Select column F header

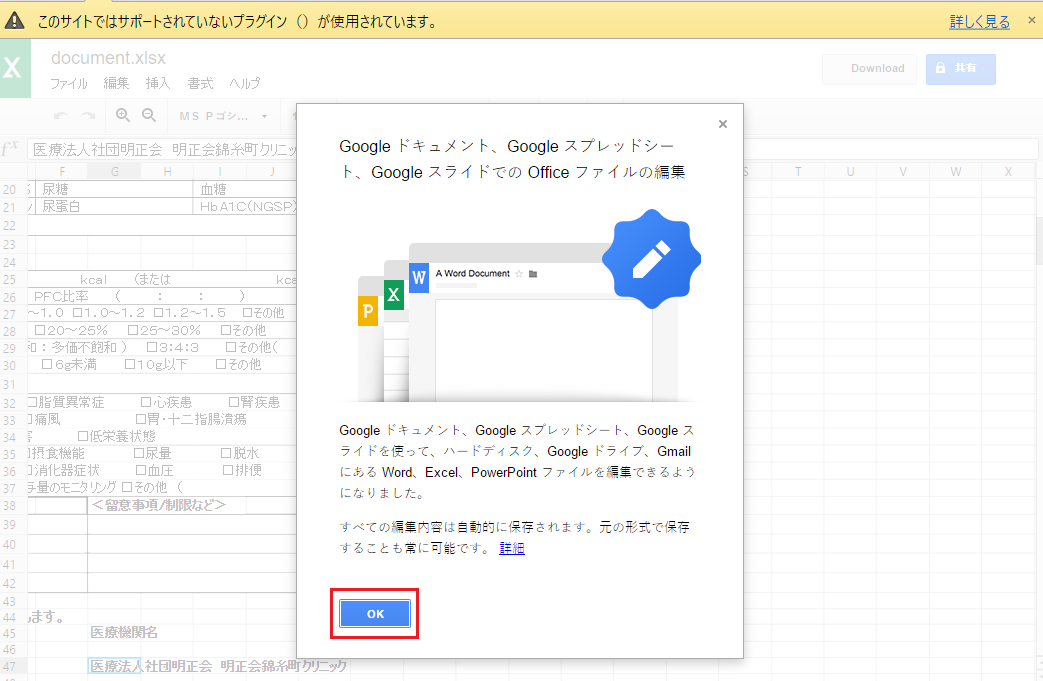pos(62,172)
